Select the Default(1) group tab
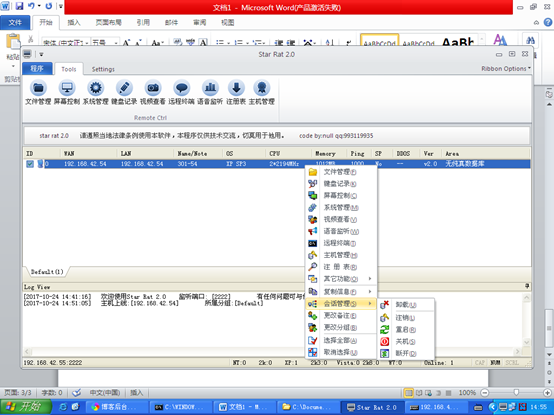554x415 pixels. [47, 272]
